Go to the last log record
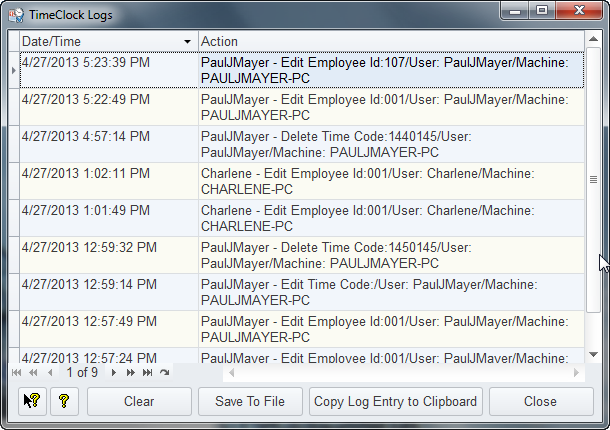This screenshot has height=430, width=610. pos(147,372)
